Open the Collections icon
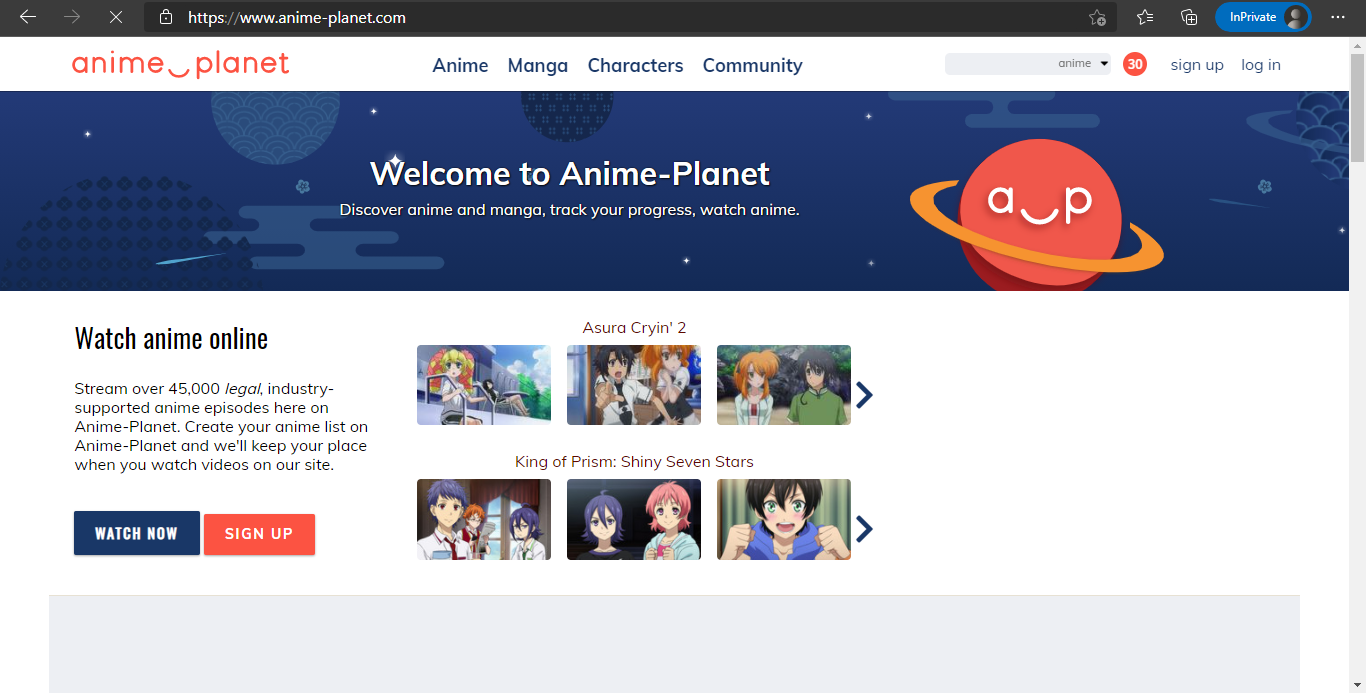 pos(1189,17)
